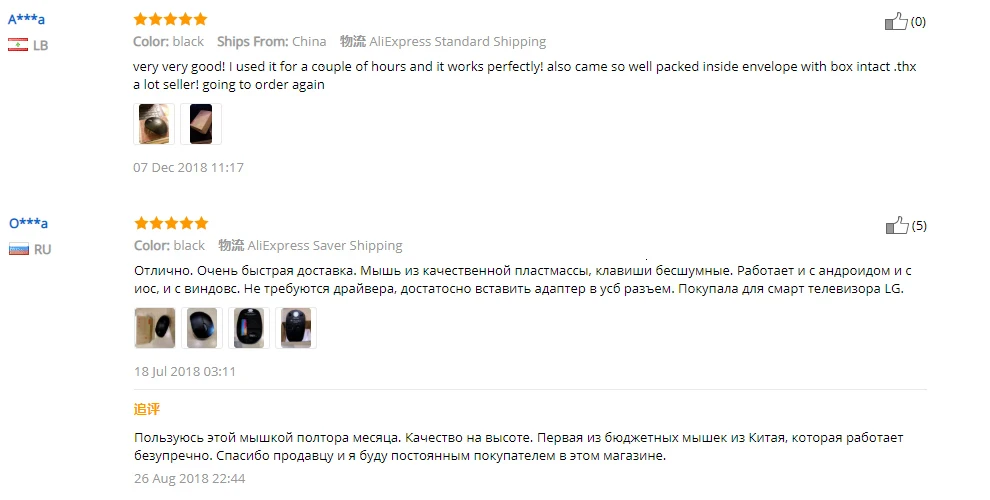Click the AliExpress Saver Shipping label
Viewport: 990px width, 500px height.
click(325, 246)
